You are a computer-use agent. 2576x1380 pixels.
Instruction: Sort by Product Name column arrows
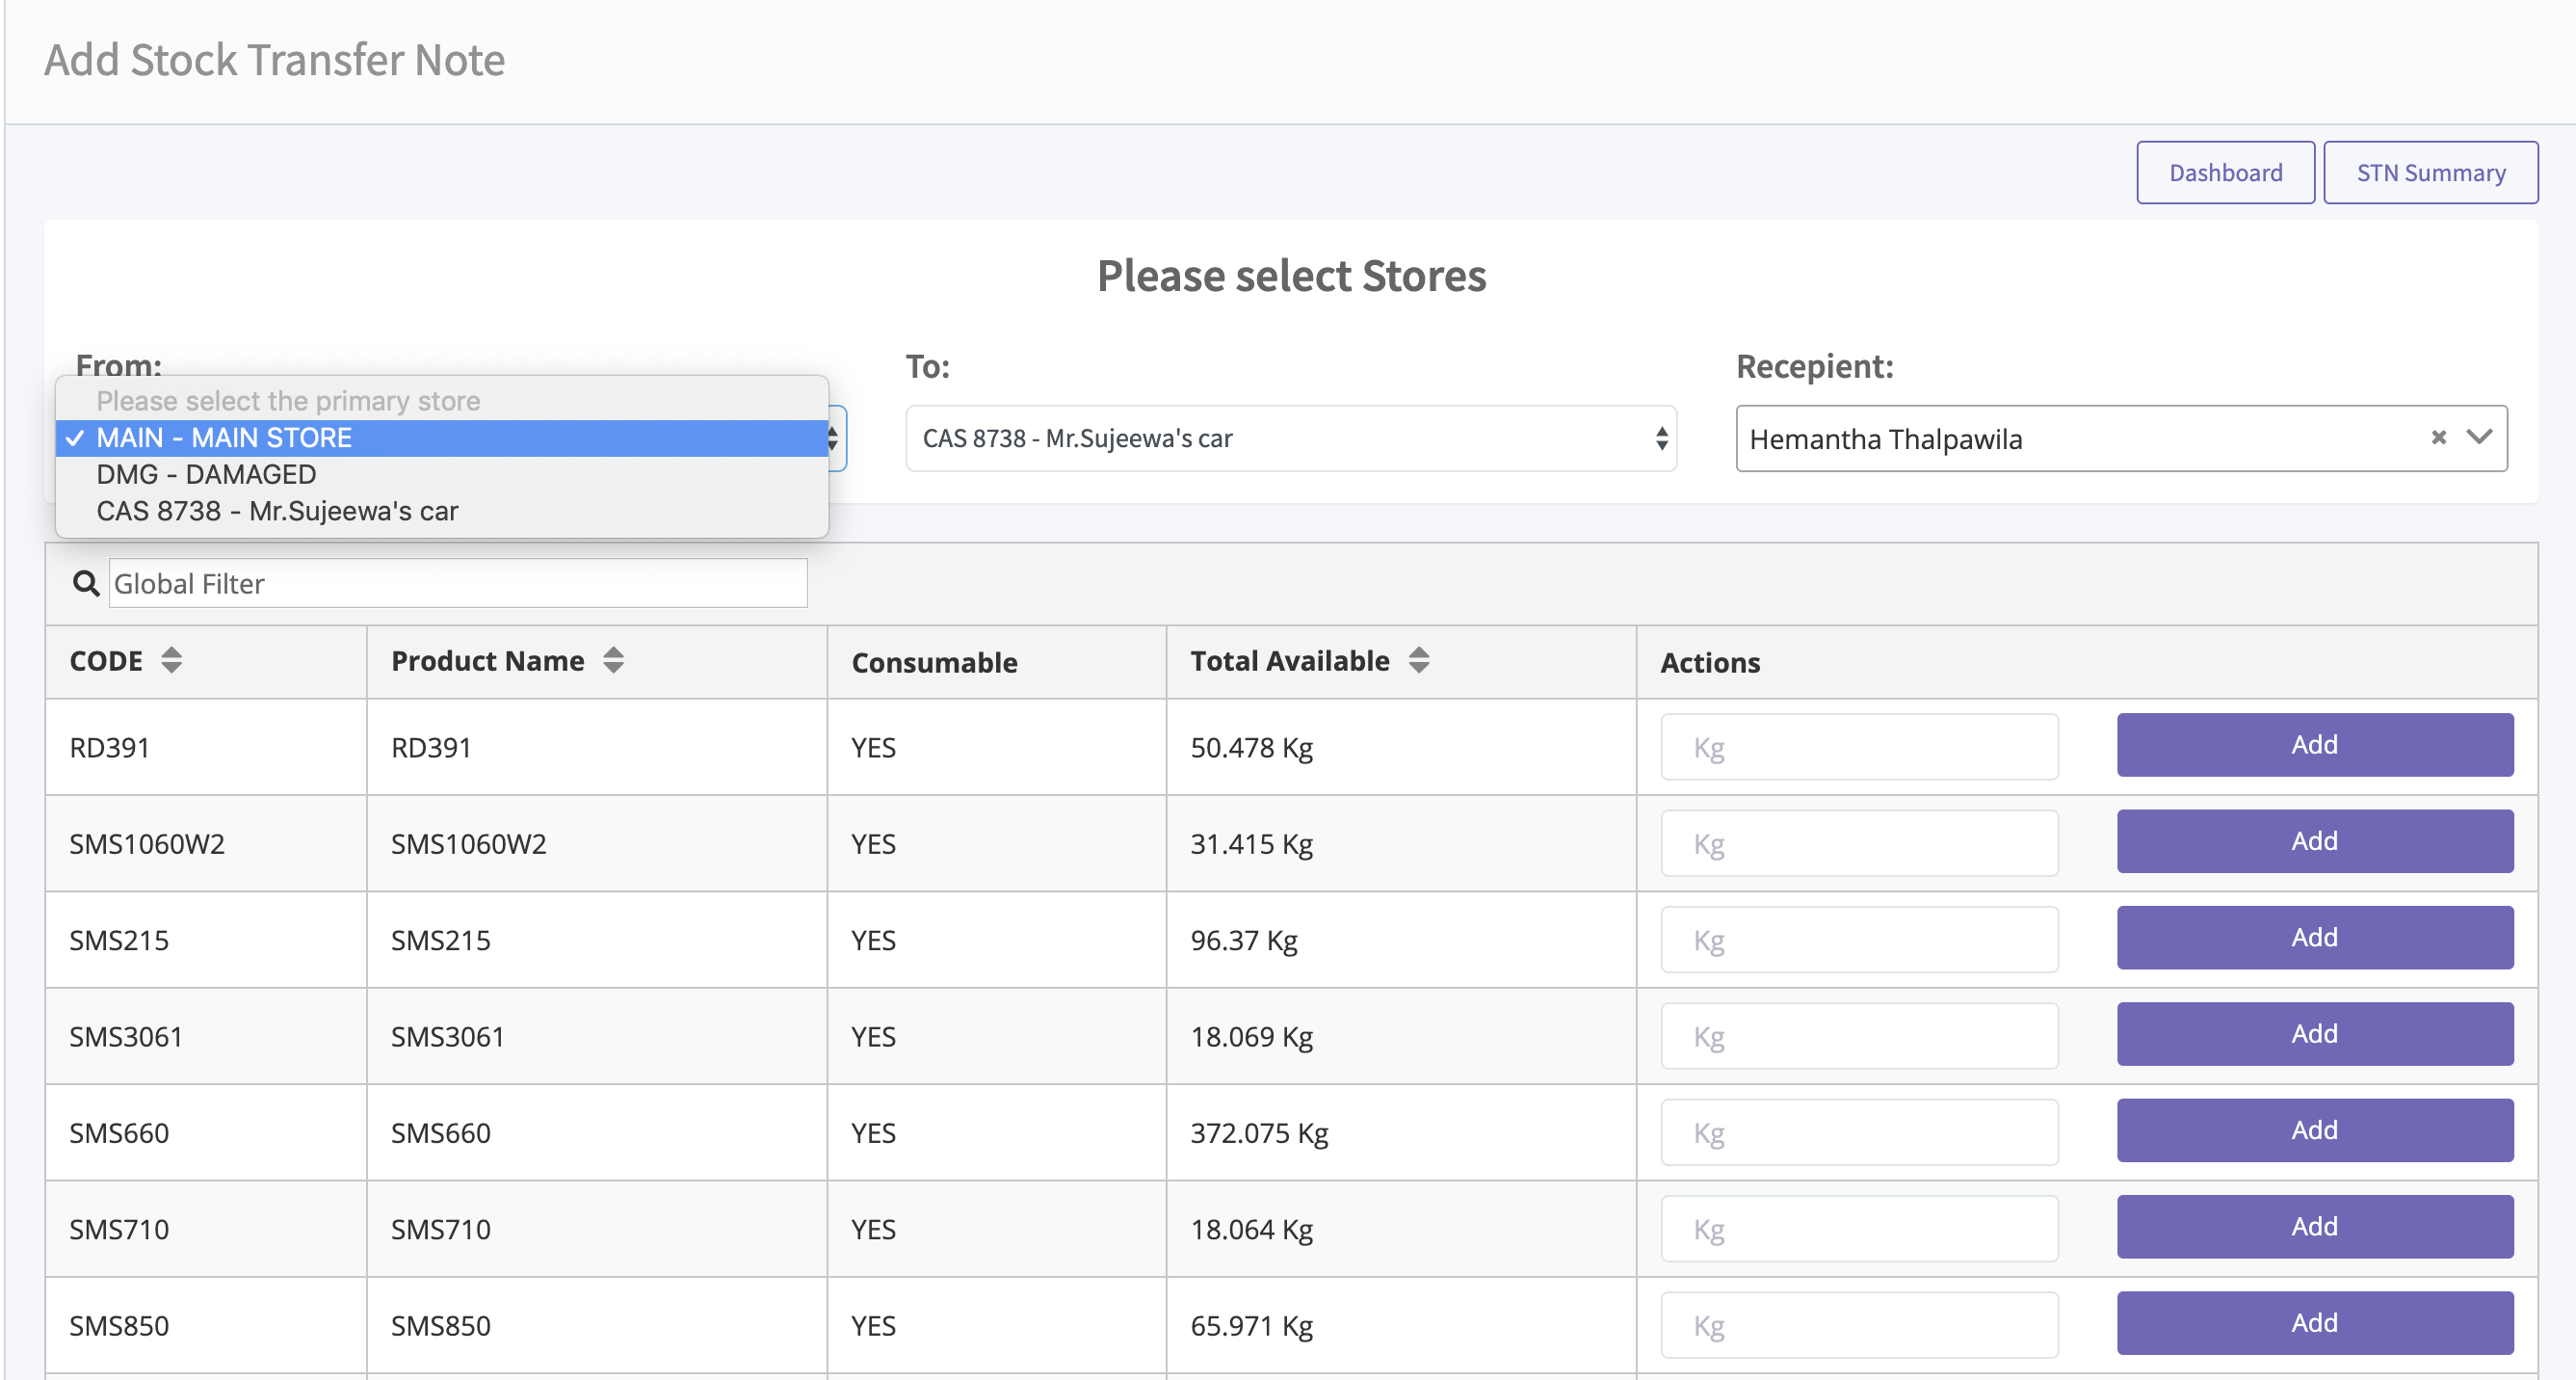click(613, 660)
